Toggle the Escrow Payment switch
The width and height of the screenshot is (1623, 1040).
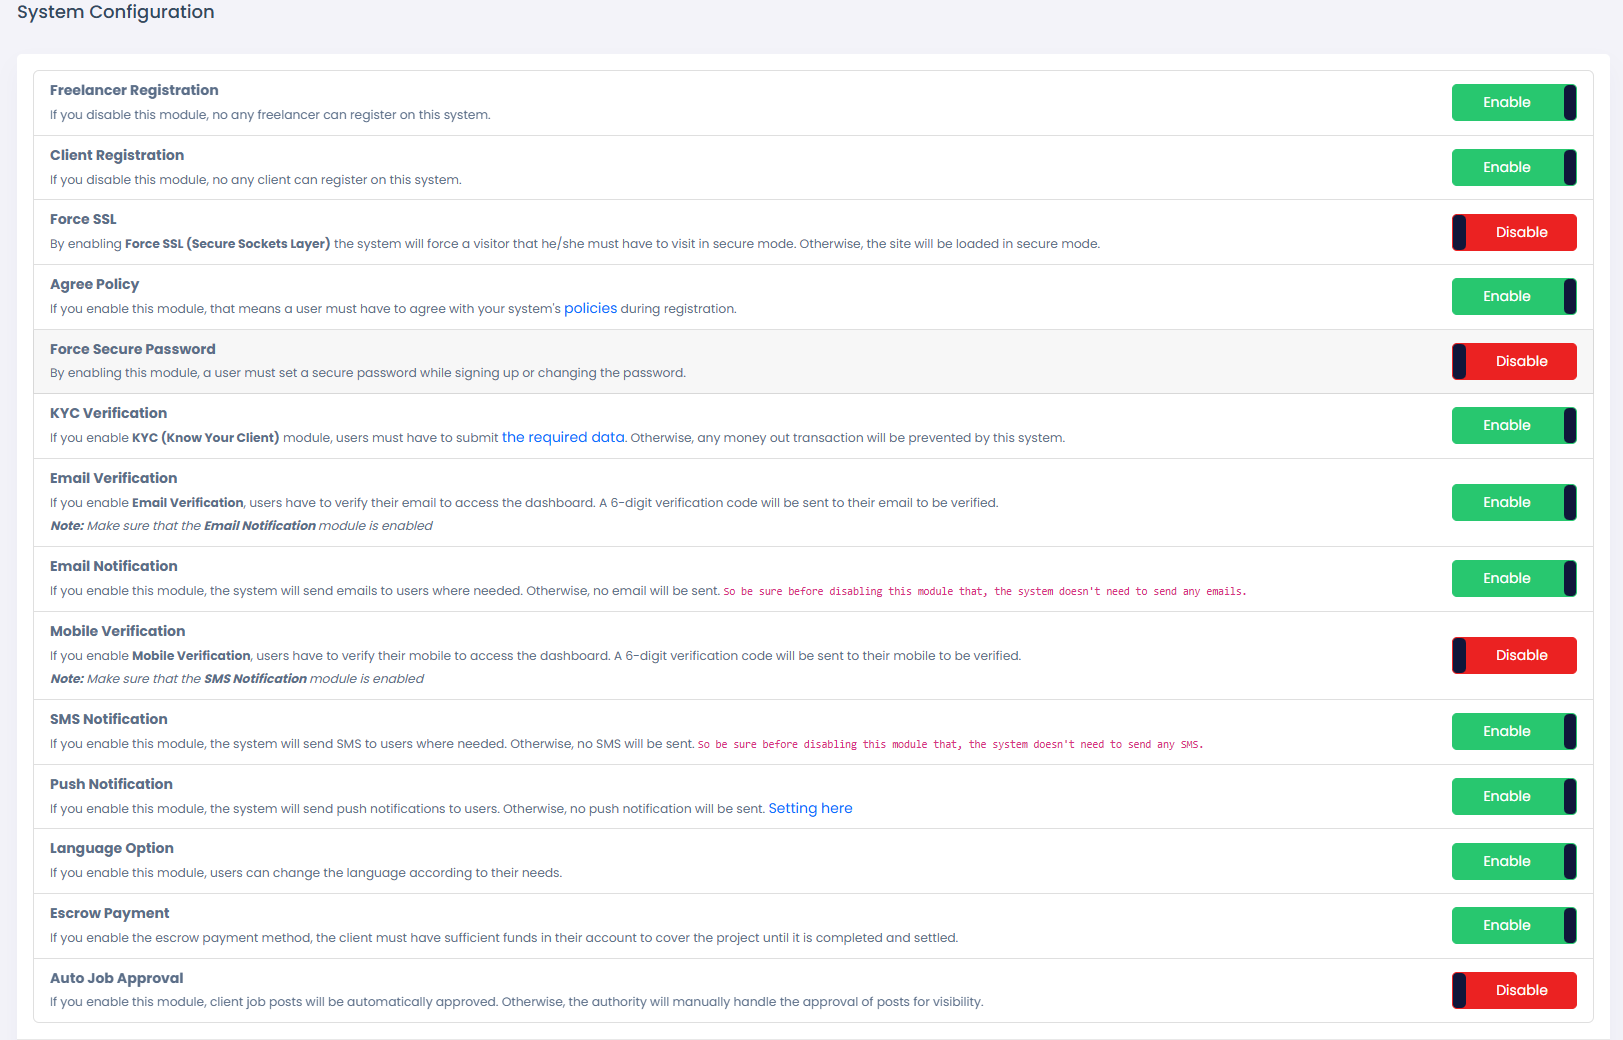click(x=1513, y=926)
